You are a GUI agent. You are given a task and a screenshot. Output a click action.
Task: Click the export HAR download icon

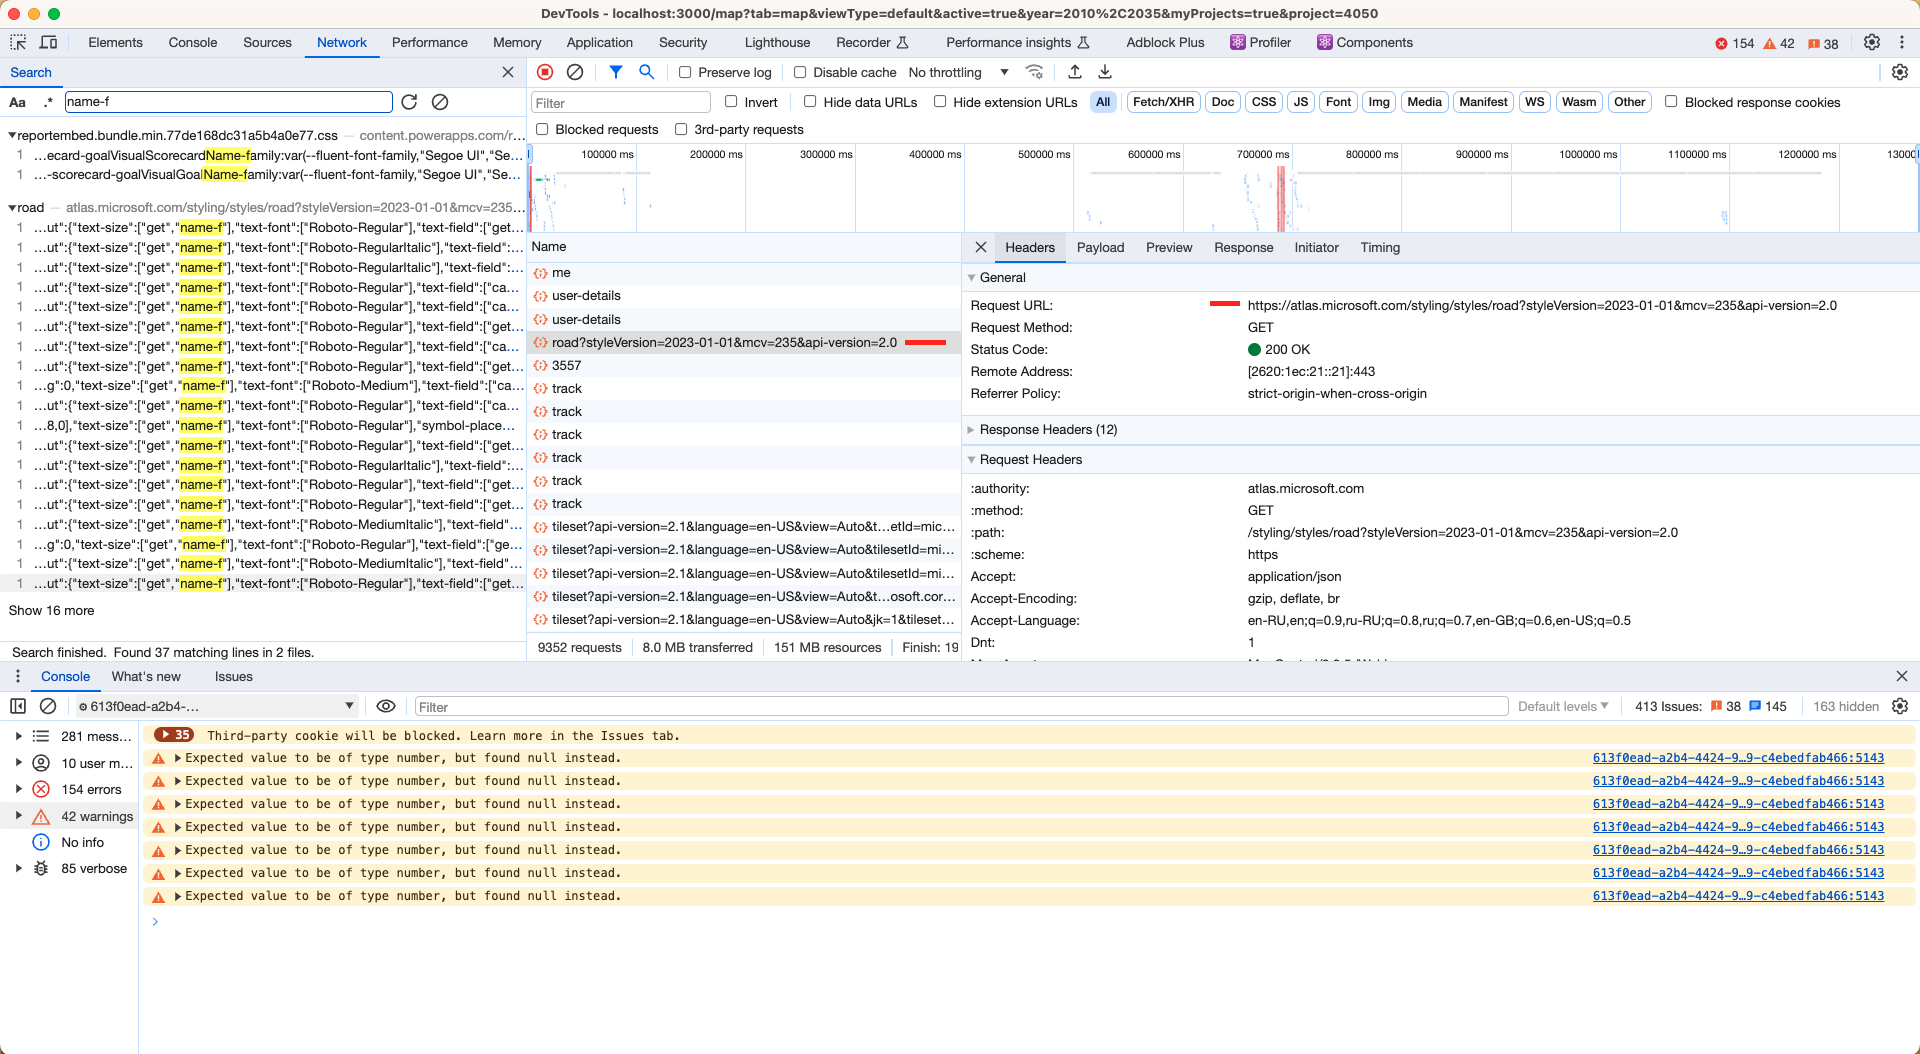pos(1105,72)
